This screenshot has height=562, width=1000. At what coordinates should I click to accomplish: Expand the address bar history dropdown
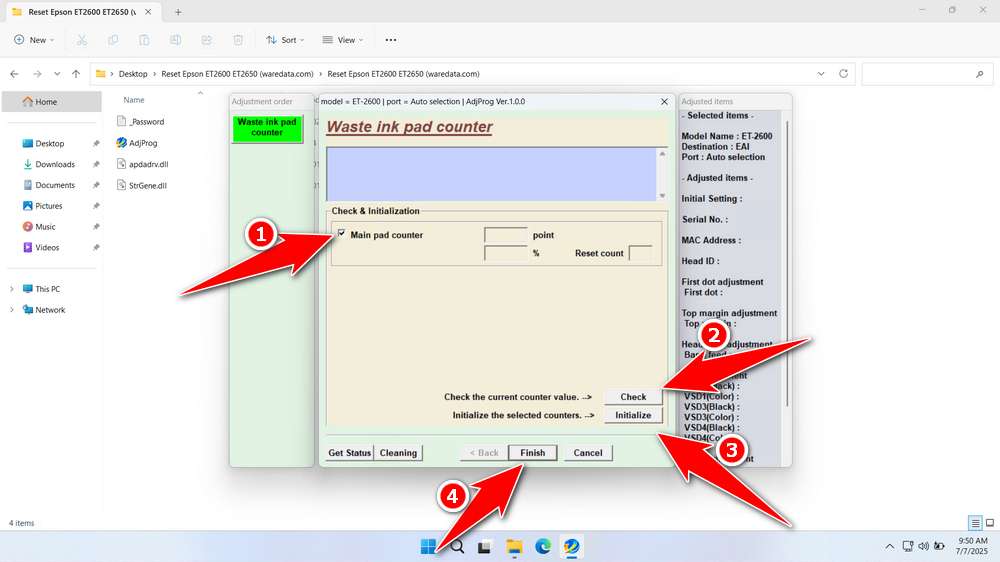[x=821, y=74]
